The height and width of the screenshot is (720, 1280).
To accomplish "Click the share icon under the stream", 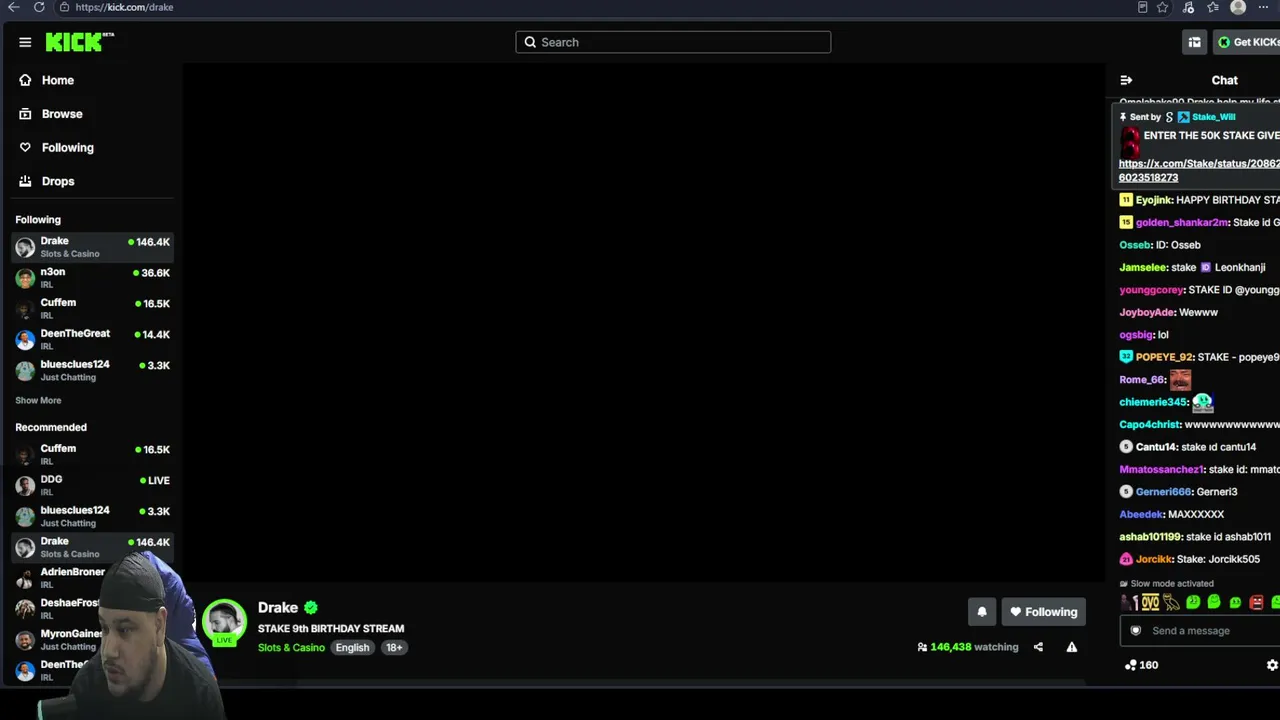I will pos(1038,647).
